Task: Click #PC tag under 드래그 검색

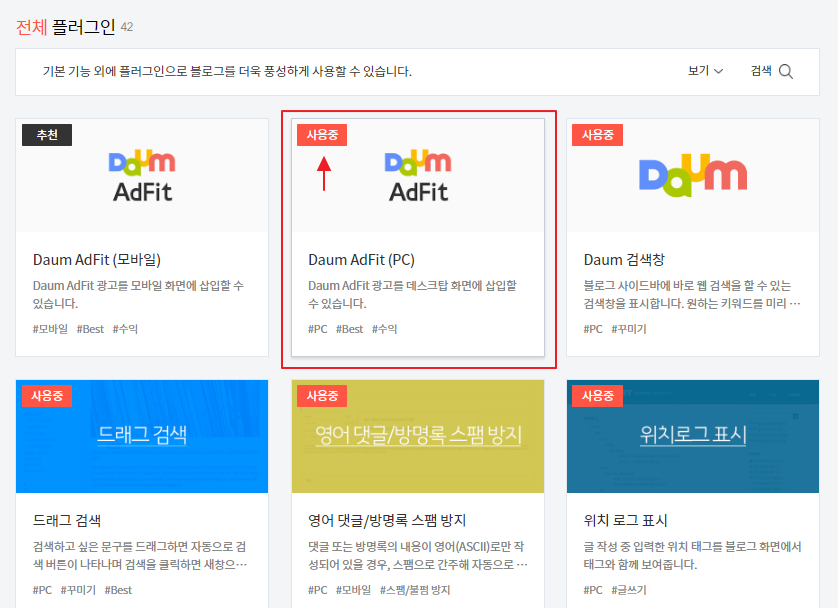Action: pyautogui.click(x=42, y=590)
